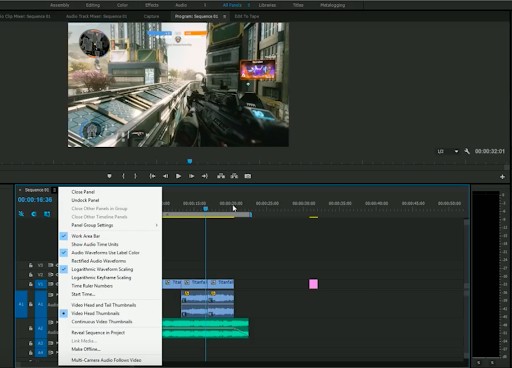Toggle sync lock for track V3

pyautogui.click(x=51, y=265)
